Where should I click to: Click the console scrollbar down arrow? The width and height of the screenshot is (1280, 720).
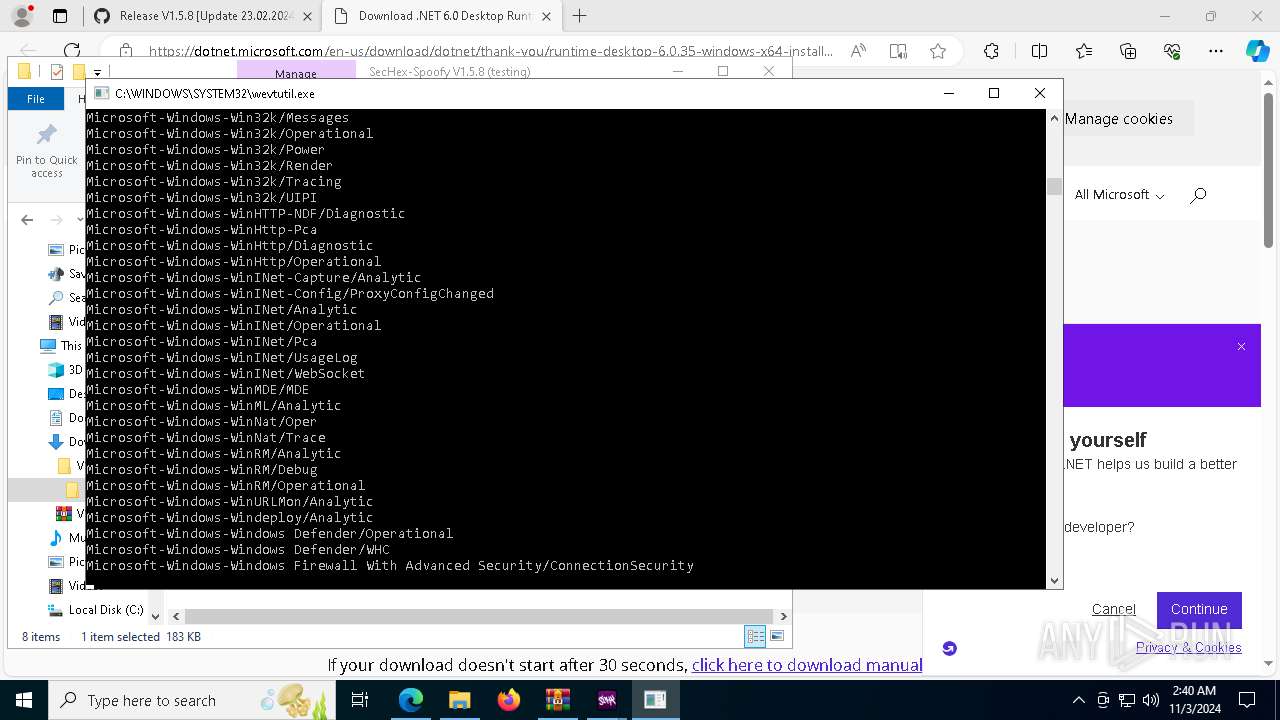(1054, 580)
